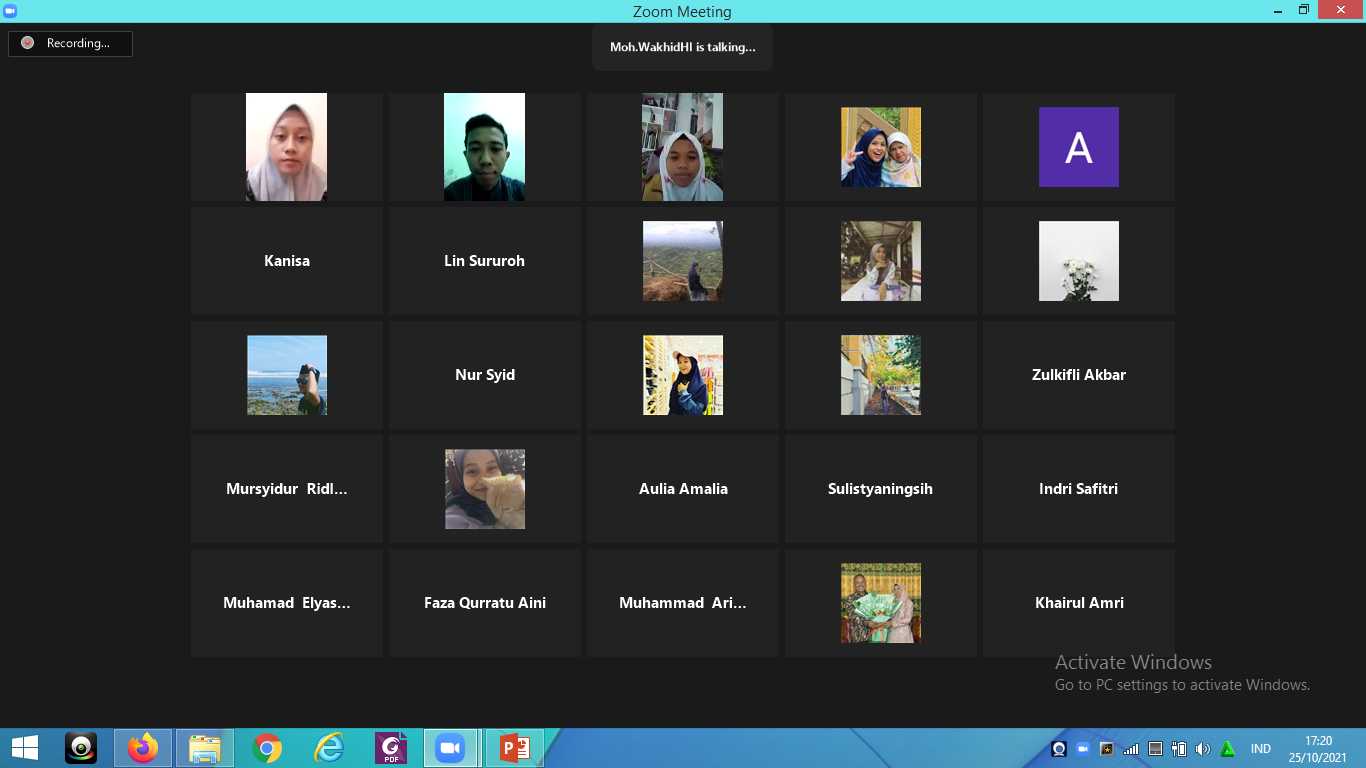Open Foxit PDF reader from the taskbar
The image size is (1366, 768).
(390, 748)
